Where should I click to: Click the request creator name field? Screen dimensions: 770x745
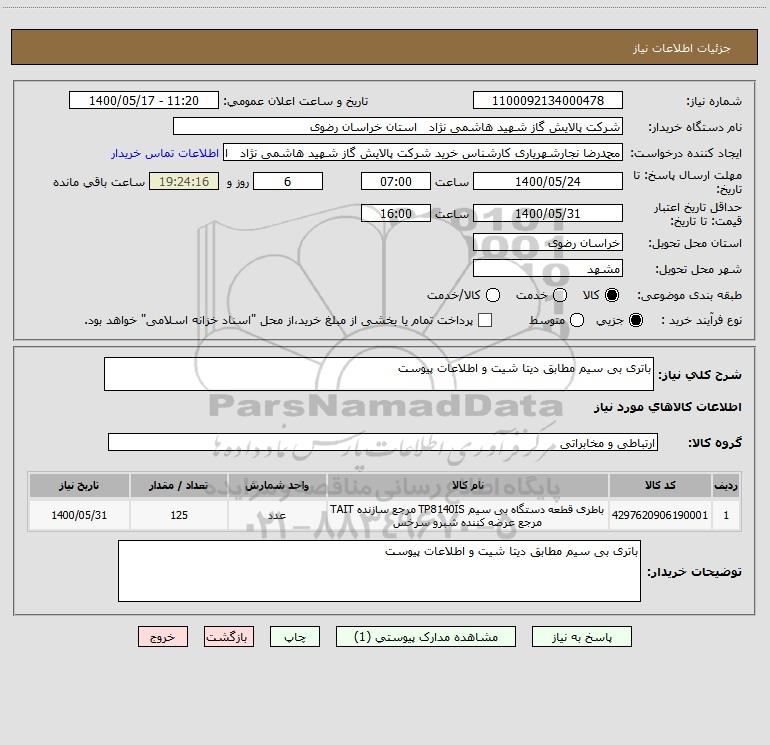423,153
